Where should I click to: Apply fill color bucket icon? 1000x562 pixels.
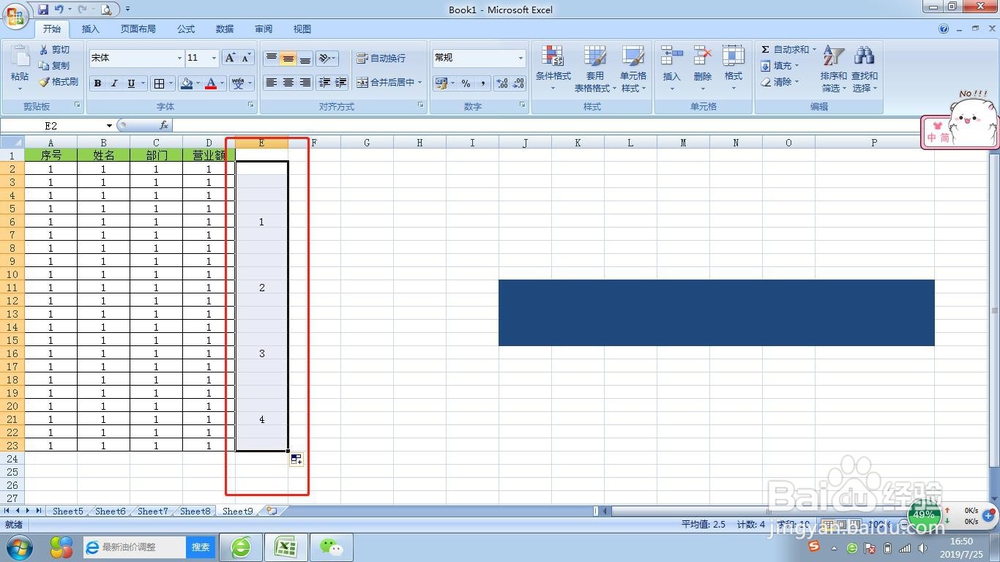coord(187,84)
